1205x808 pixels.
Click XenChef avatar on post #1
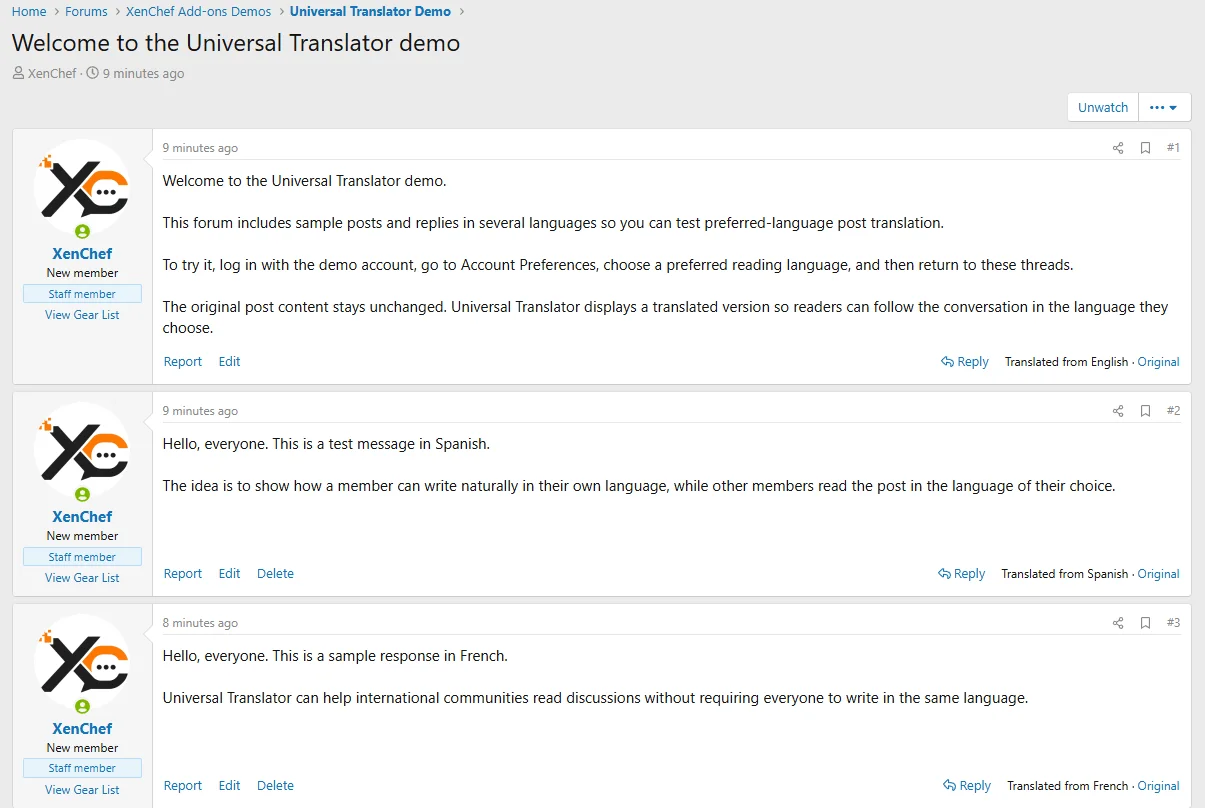coord(82,187)
